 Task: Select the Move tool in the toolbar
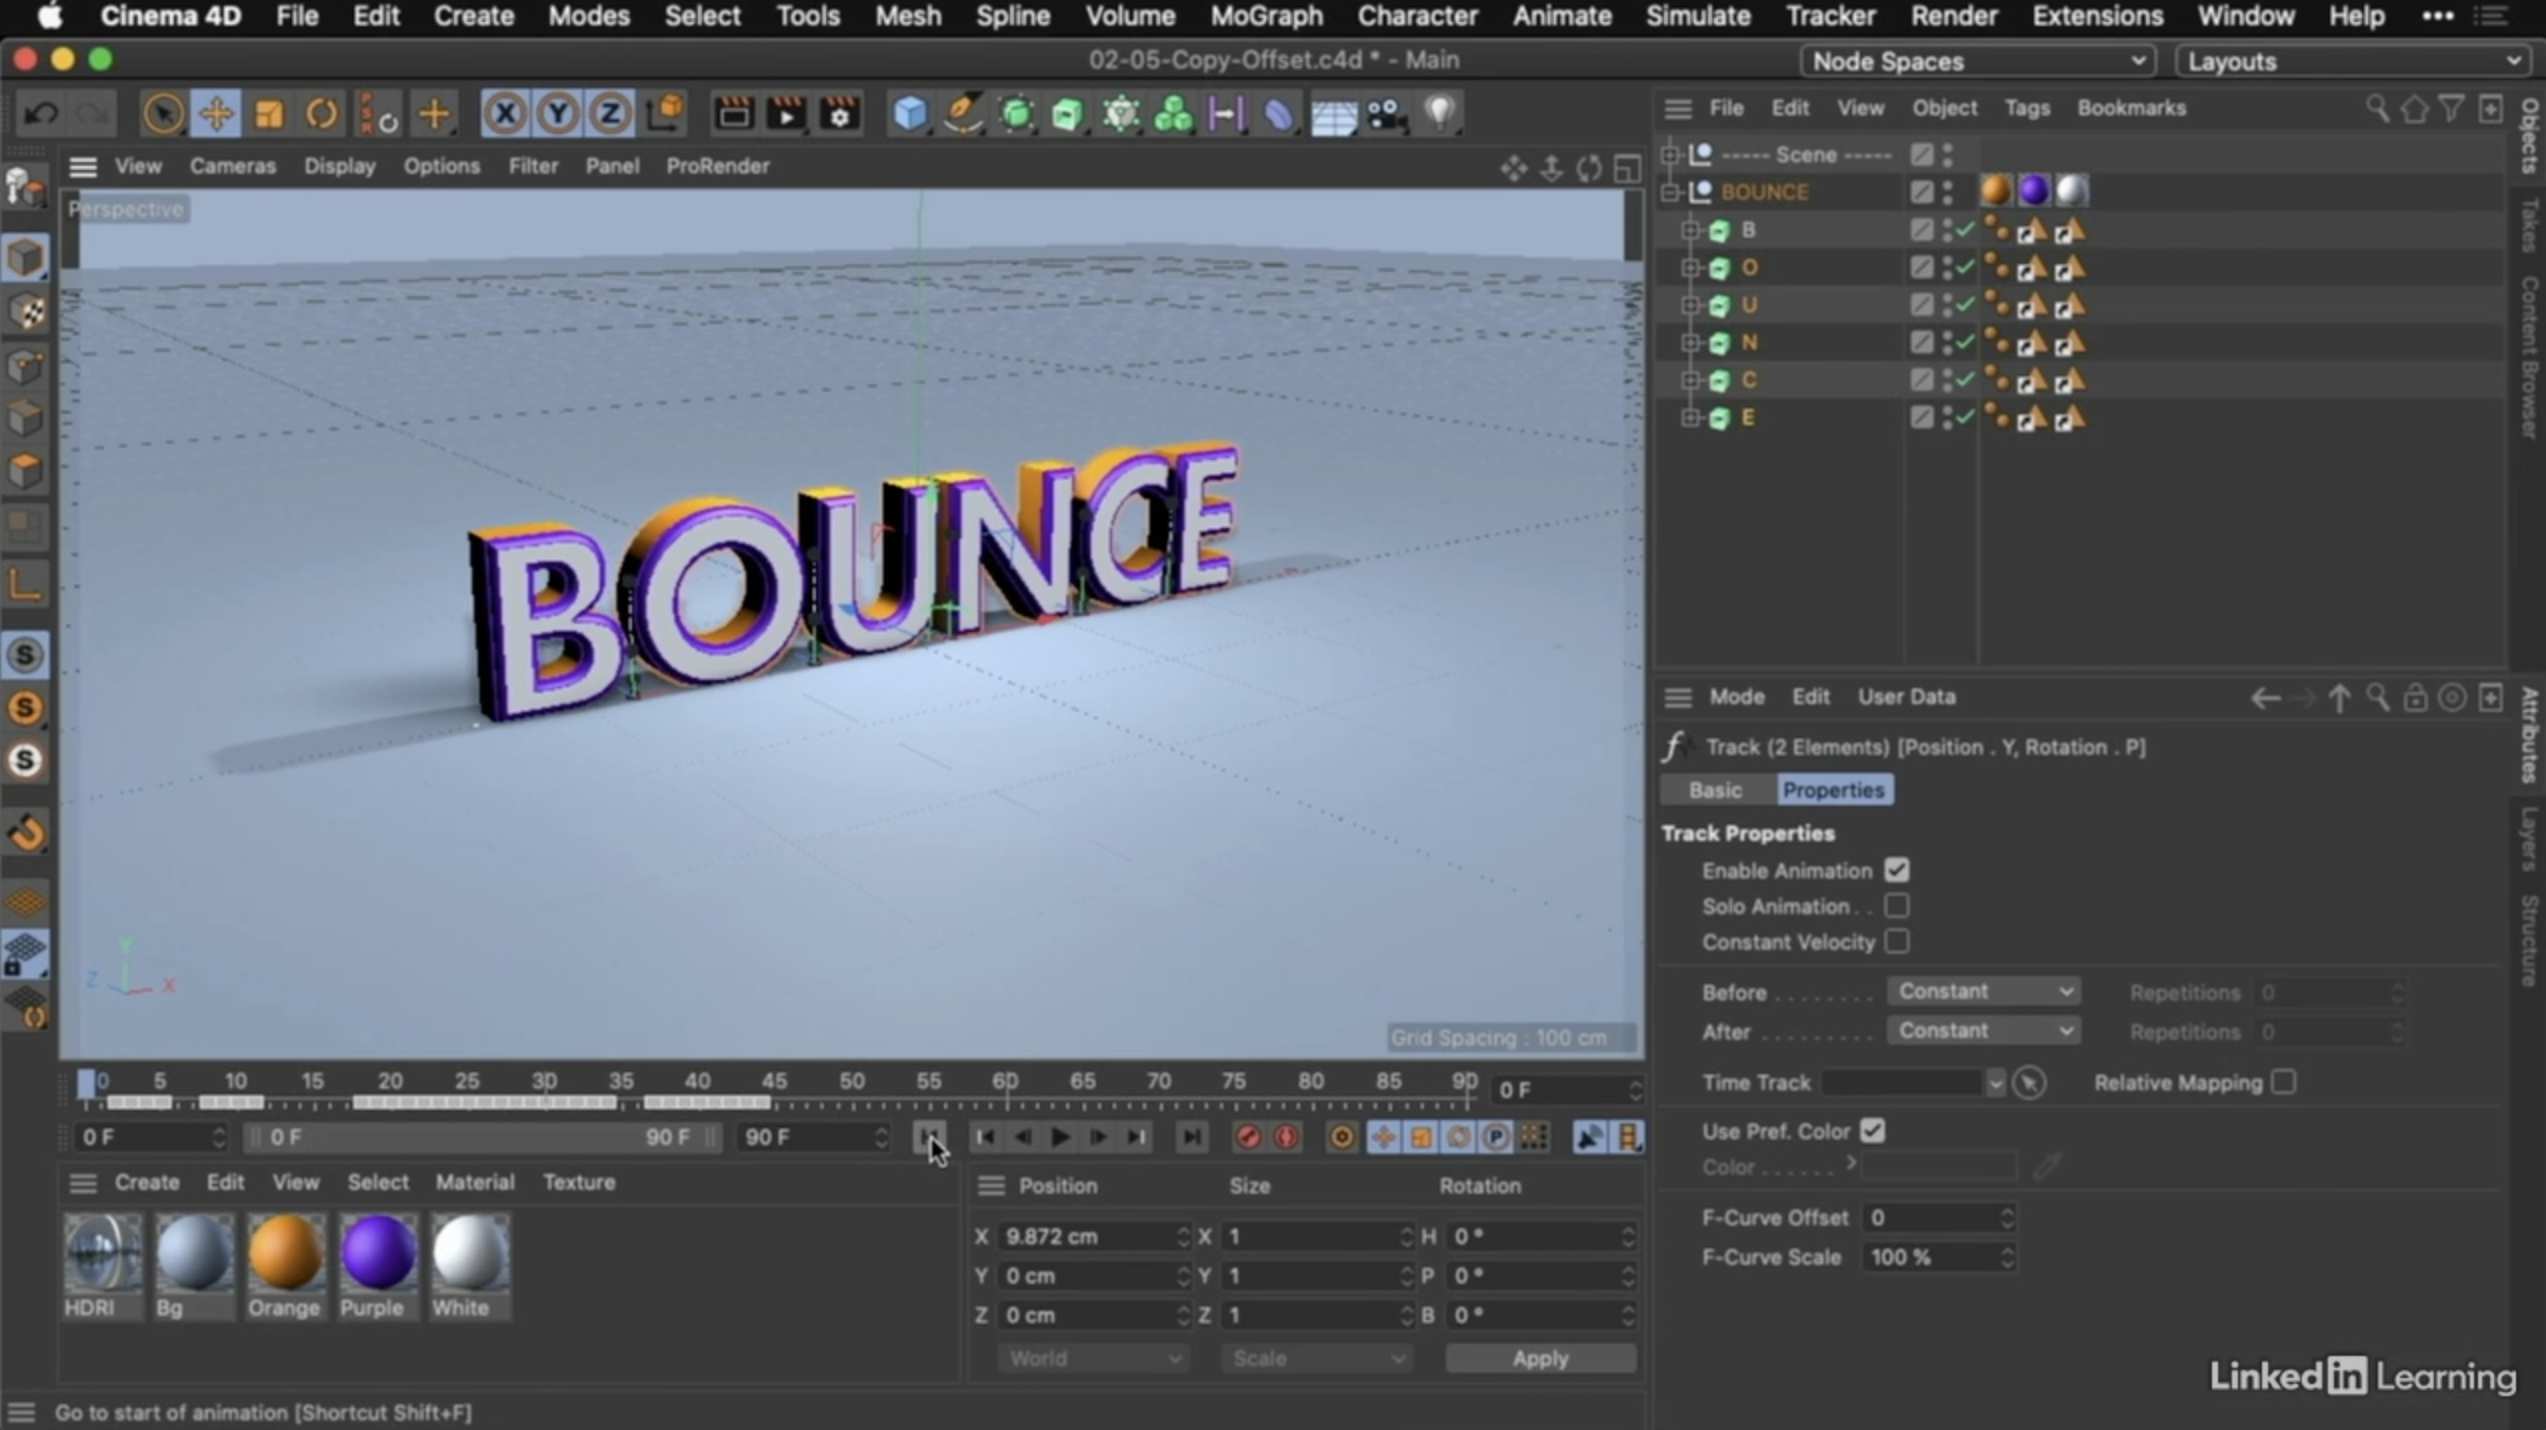coord(216,112)
